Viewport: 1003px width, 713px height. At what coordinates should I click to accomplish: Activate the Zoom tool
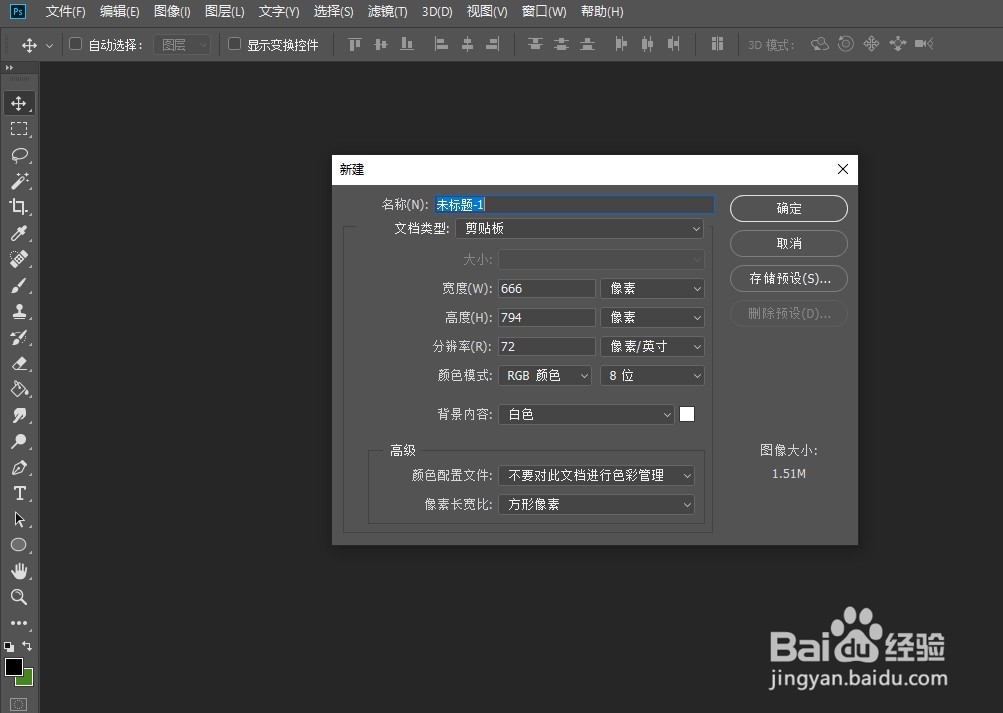21,597
